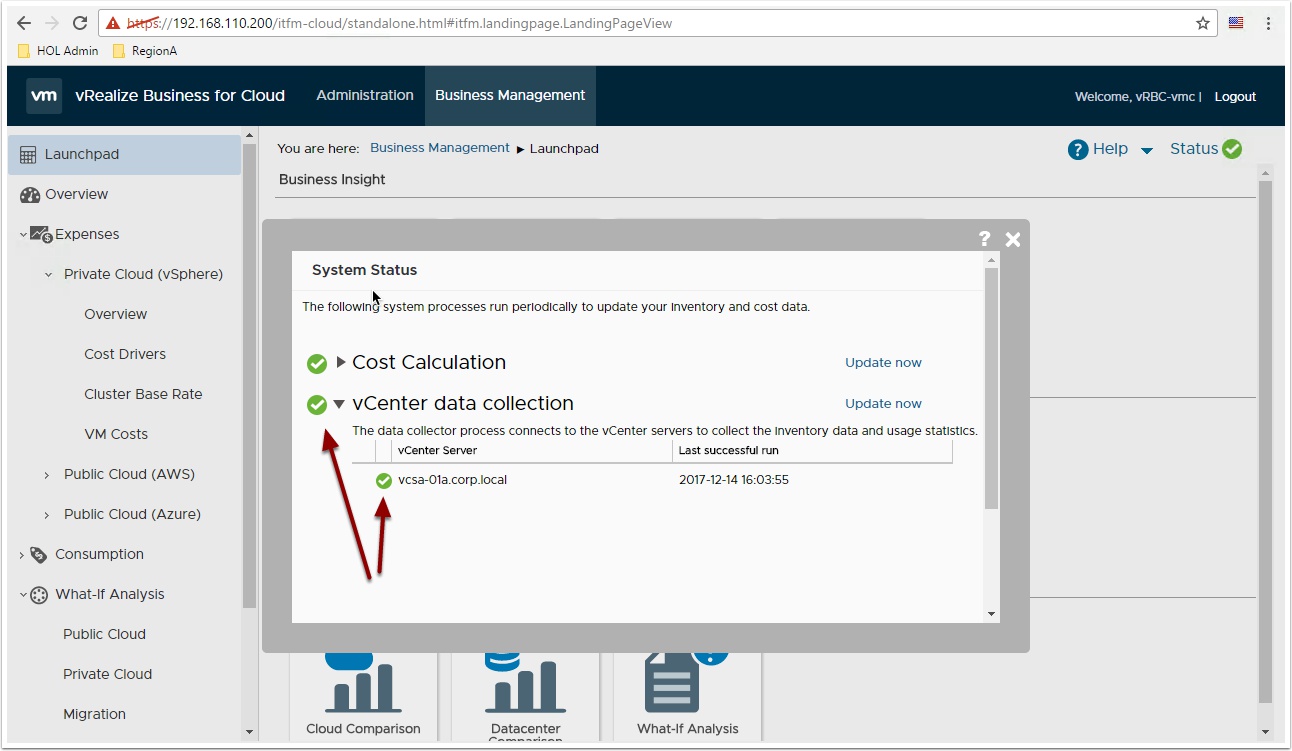Click the 2017-12-14 16:03:55 timestamp

(734, 481)
